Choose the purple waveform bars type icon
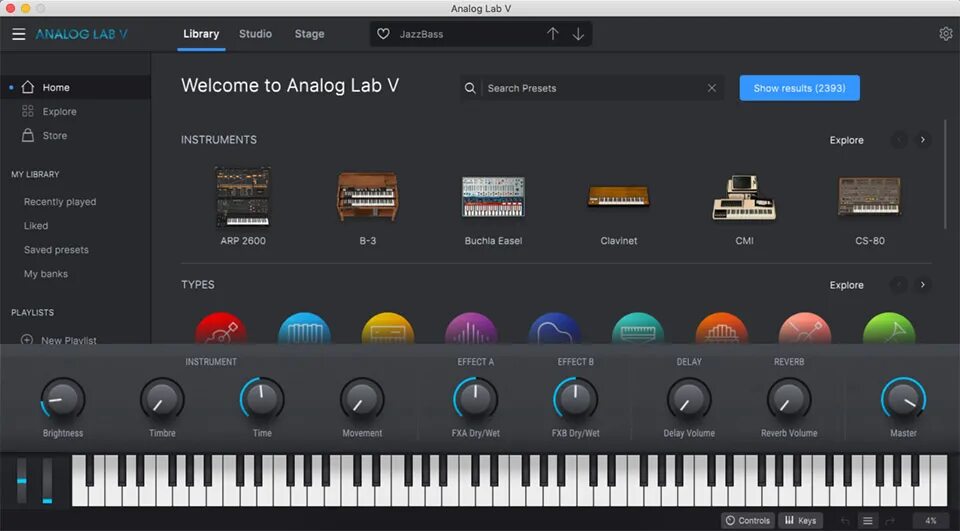The height and width of the screenshot is (531, 960). click(x=471, y=329)
